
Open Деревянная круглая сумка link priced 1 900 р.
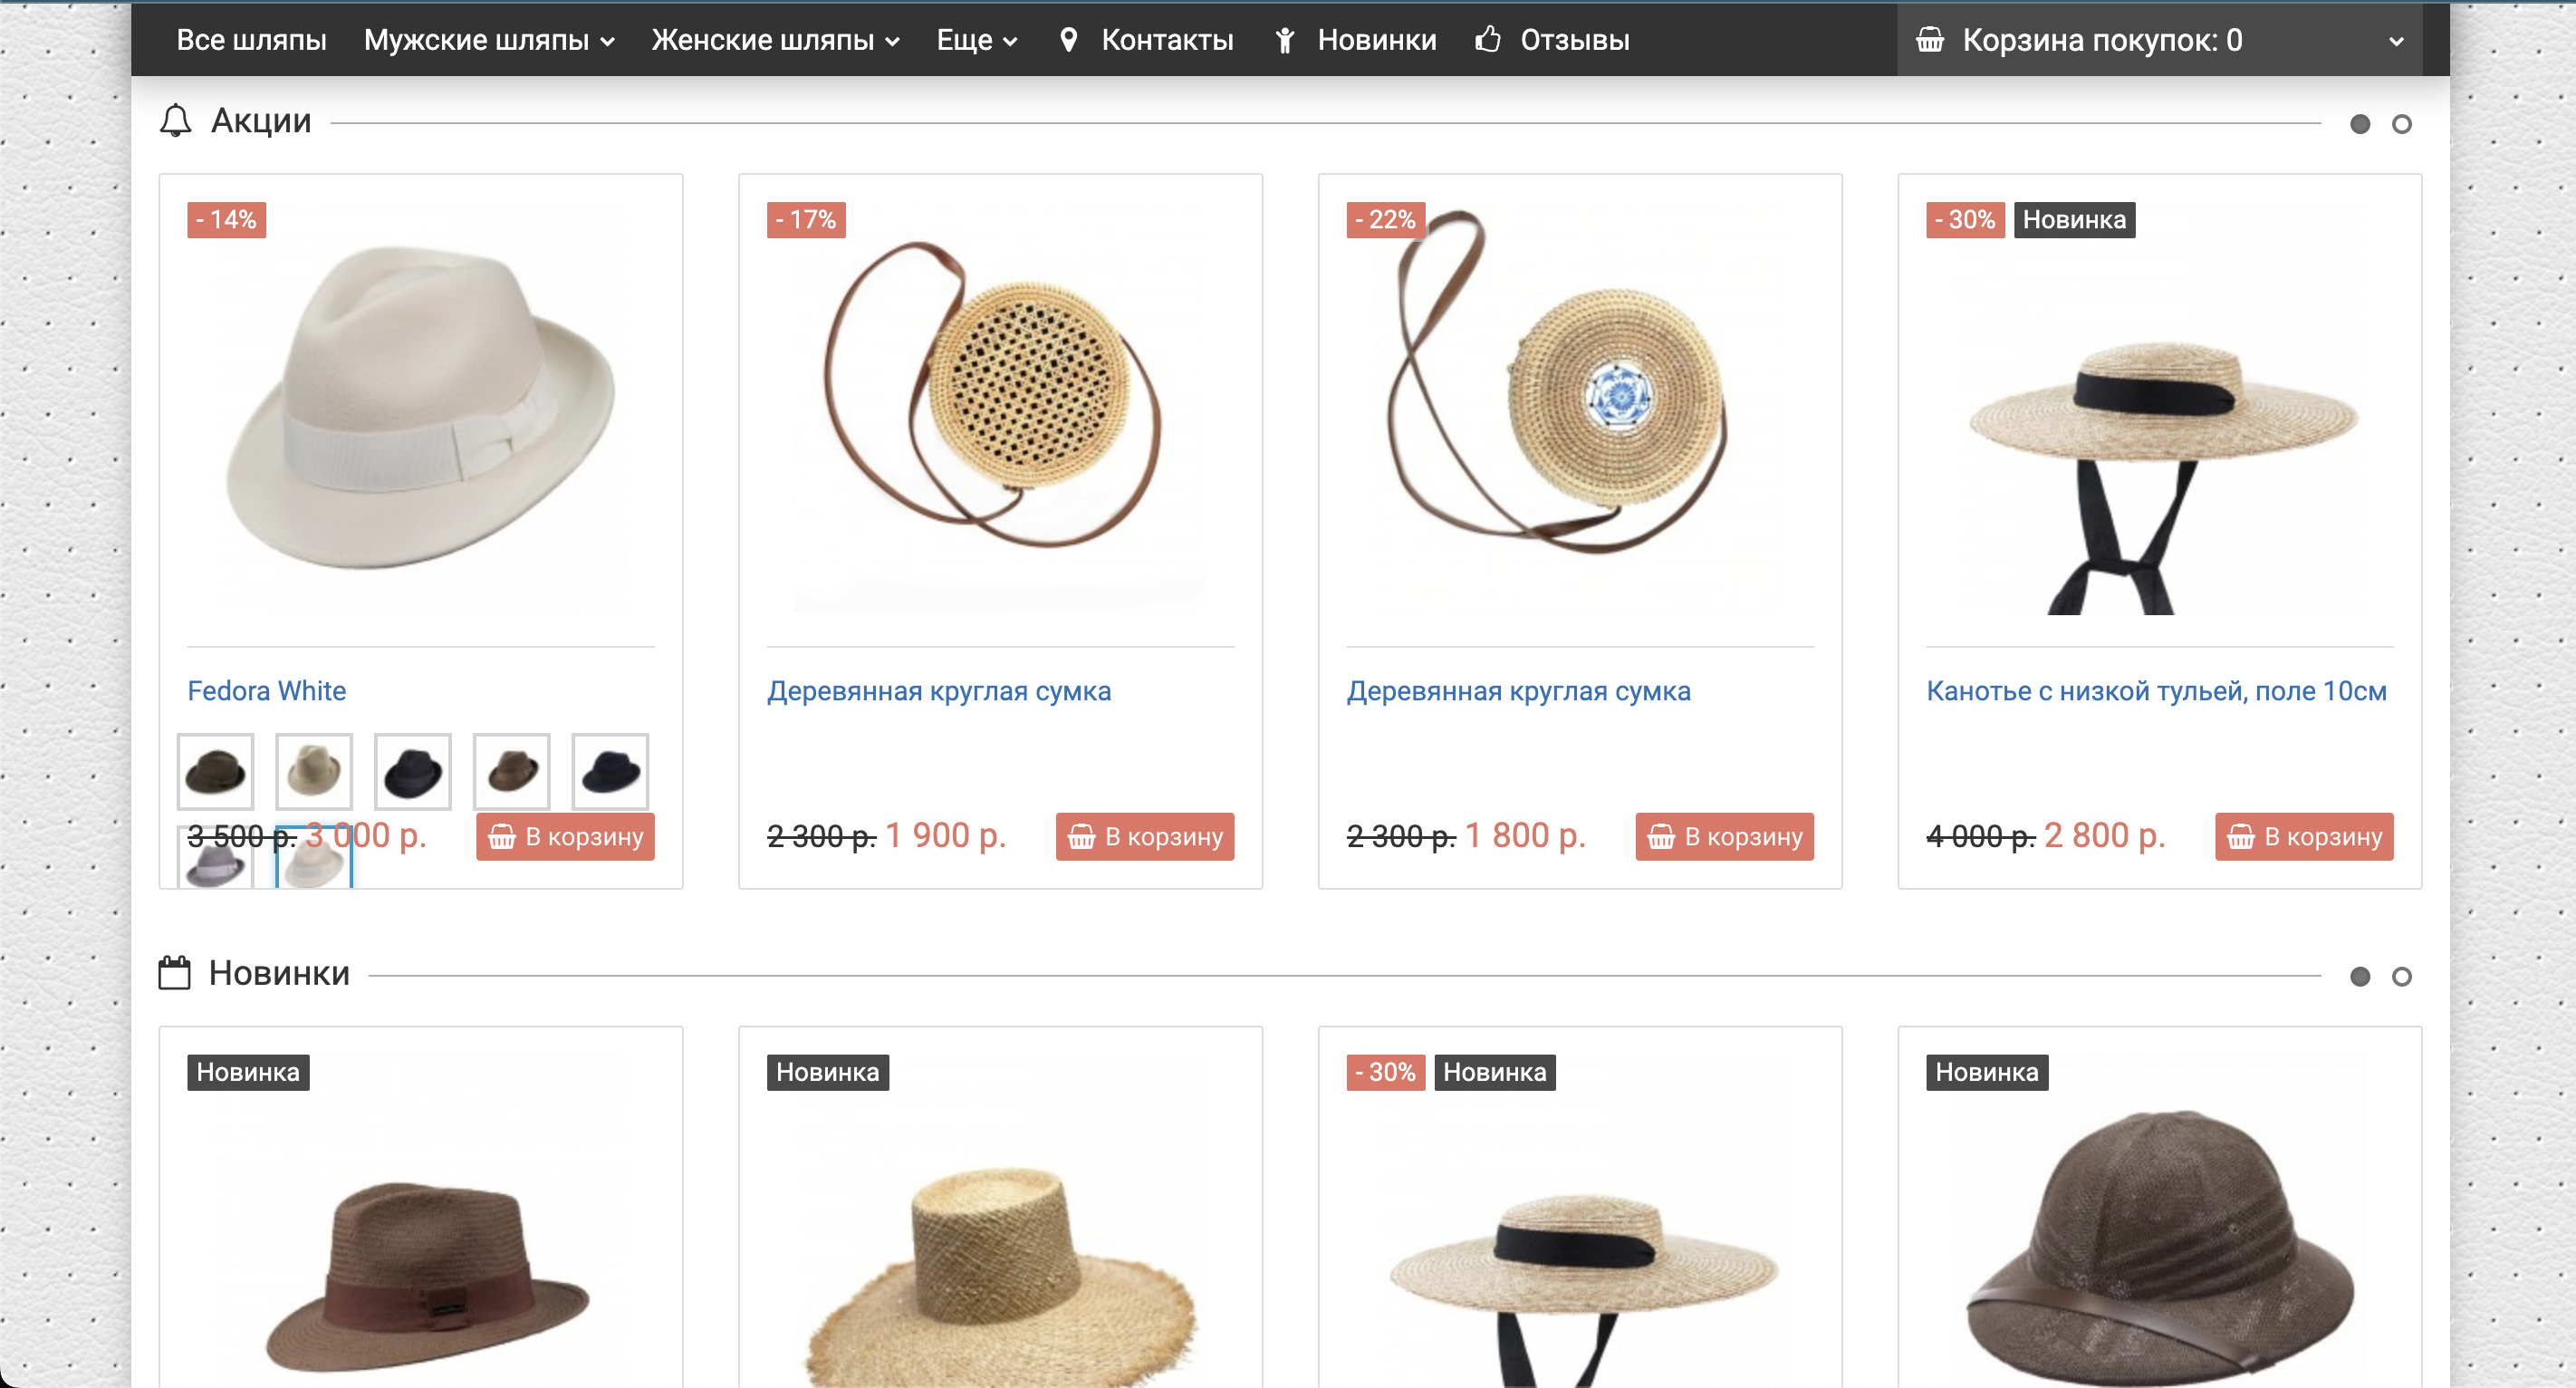pos(939,691)
